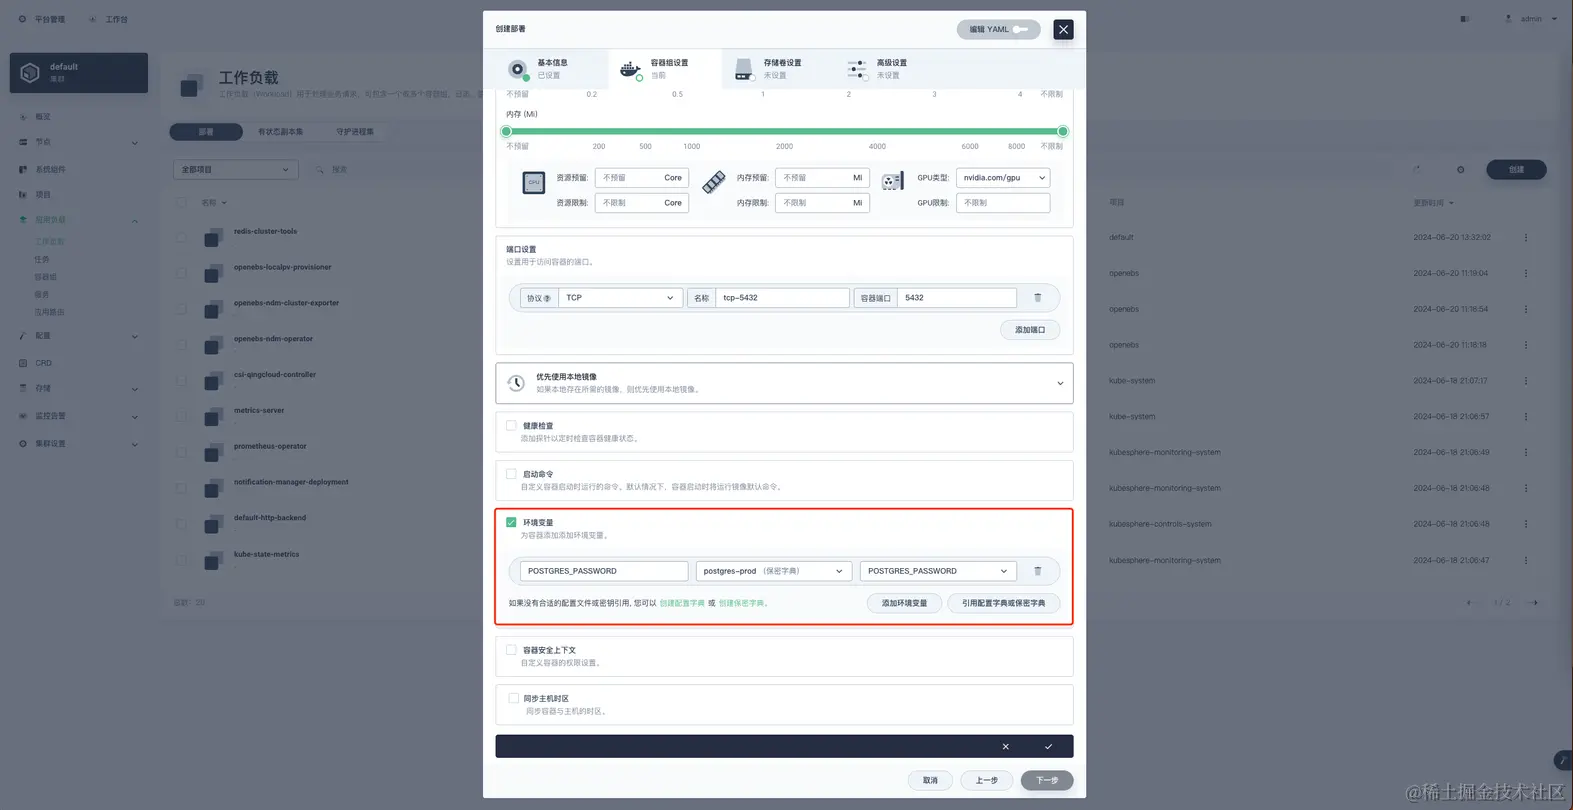Open the POSTGRES_PASSWORD key dropdown
Viewport: 1573px width, 810px height.
point(938,571)
